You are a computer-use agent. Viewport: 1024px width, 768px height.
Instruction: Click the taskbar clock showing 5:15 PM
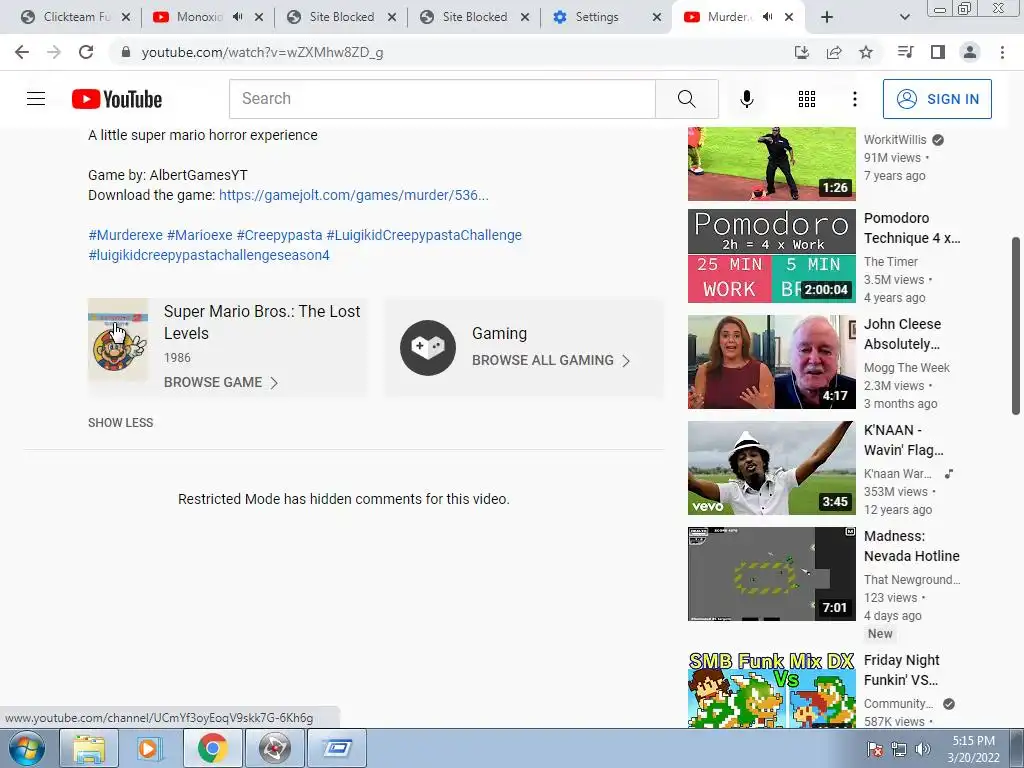point(973,749)
